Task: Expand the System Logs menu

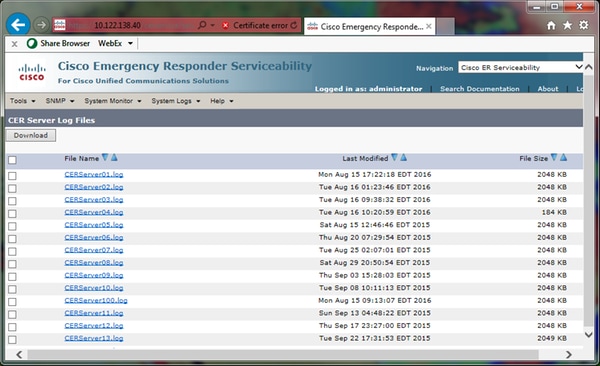Action: (x=176, y=101)
